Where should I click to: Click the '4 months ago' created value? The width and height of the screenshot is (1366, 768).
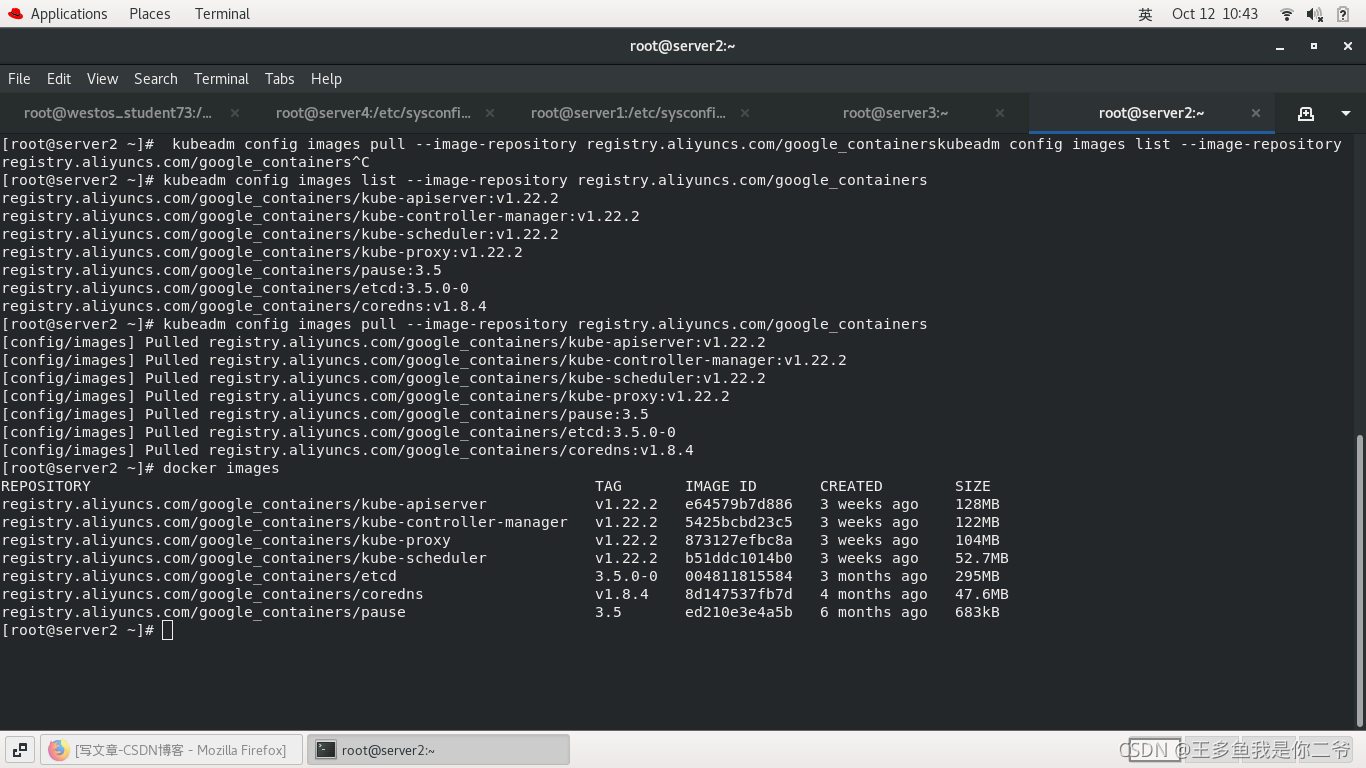(874, 594)
